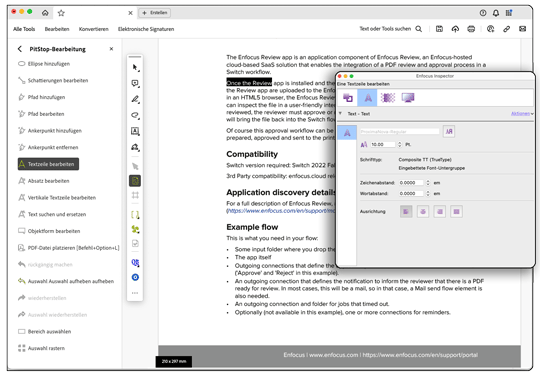Adjust font size stepper arrows
The height and width of the screenshot is (379, 540).
399,145
